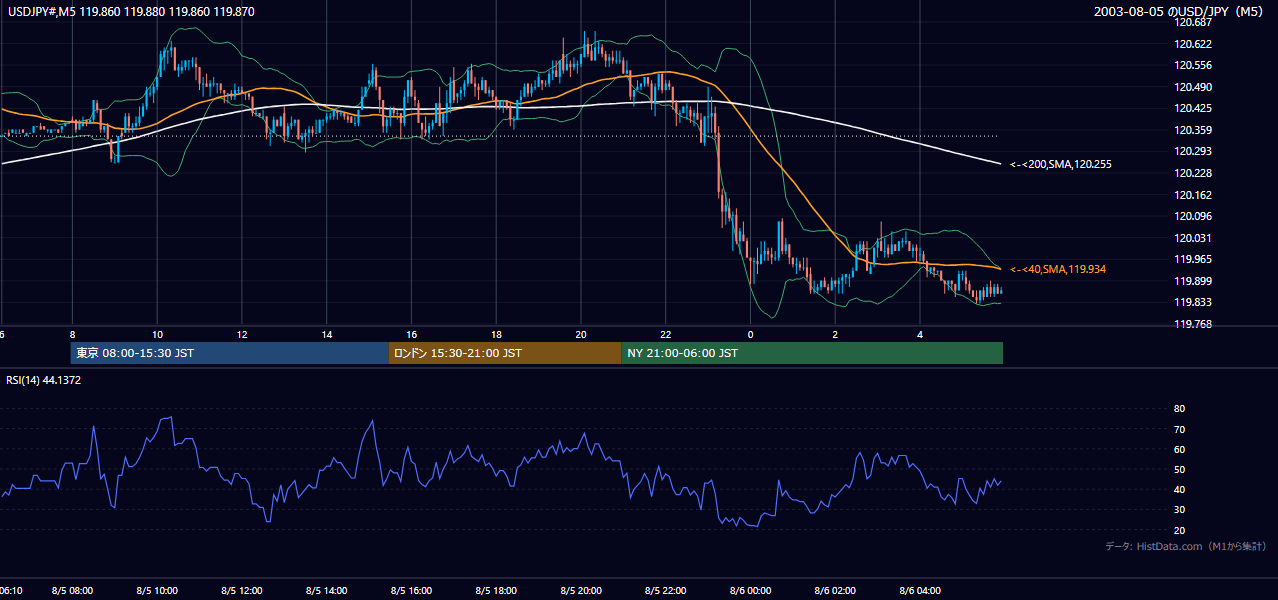Click hour tick 16 under price chart
This screenshot has height=600, width=1278.
411,334
